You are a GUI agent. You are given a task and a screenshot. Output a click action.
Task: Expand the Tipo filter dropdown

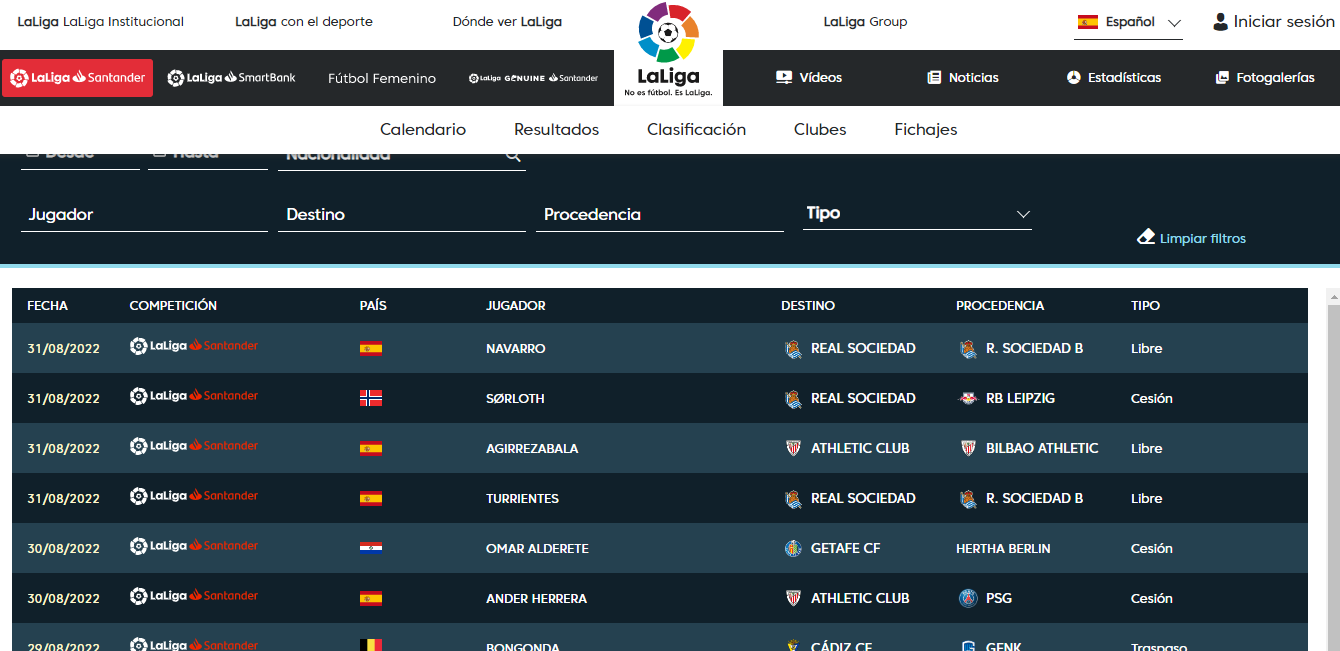point(918,213)
